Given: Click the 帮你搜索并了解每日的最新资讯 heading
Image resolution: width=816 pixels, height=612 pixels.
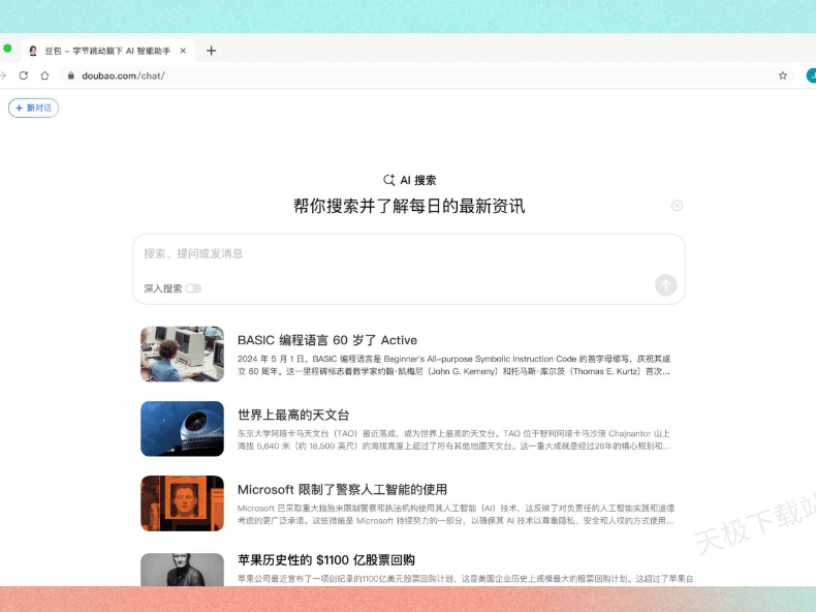Looking at the screenshot, I should point(409,206).
